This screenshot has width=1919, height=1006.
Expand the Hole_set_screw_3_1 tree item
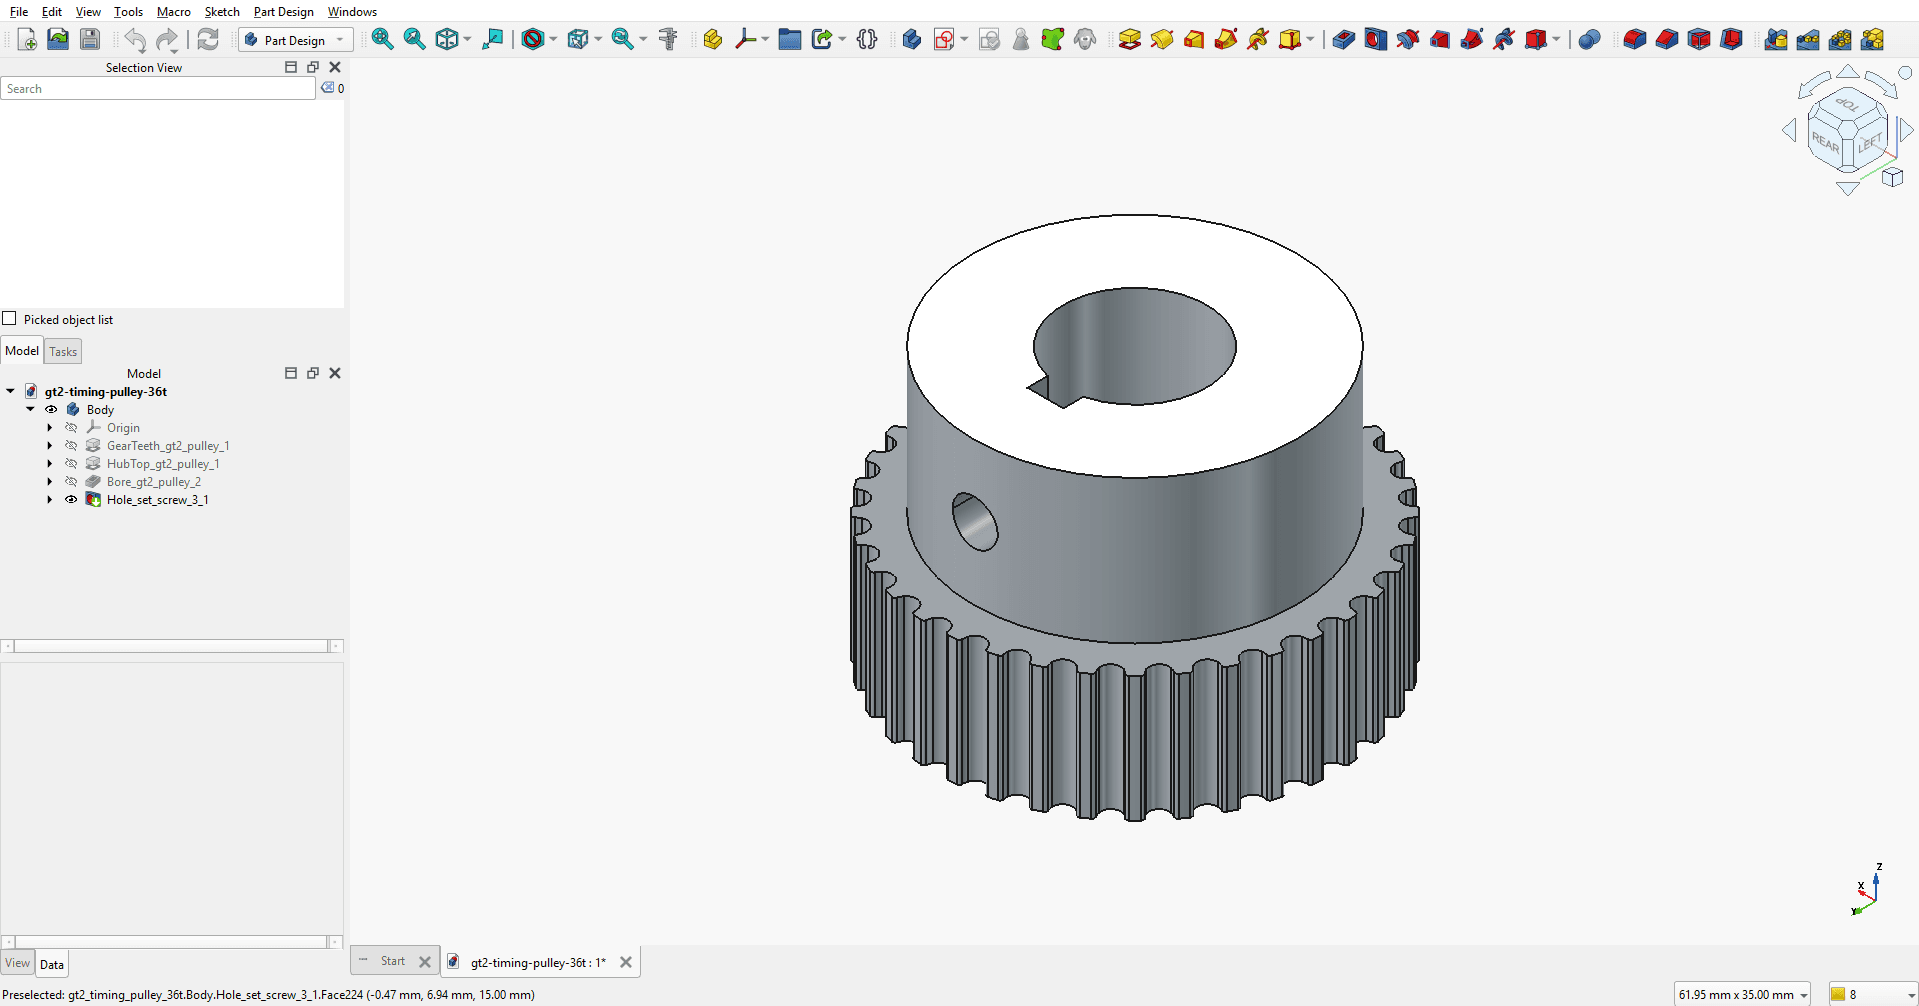click(x=50, y=499)
